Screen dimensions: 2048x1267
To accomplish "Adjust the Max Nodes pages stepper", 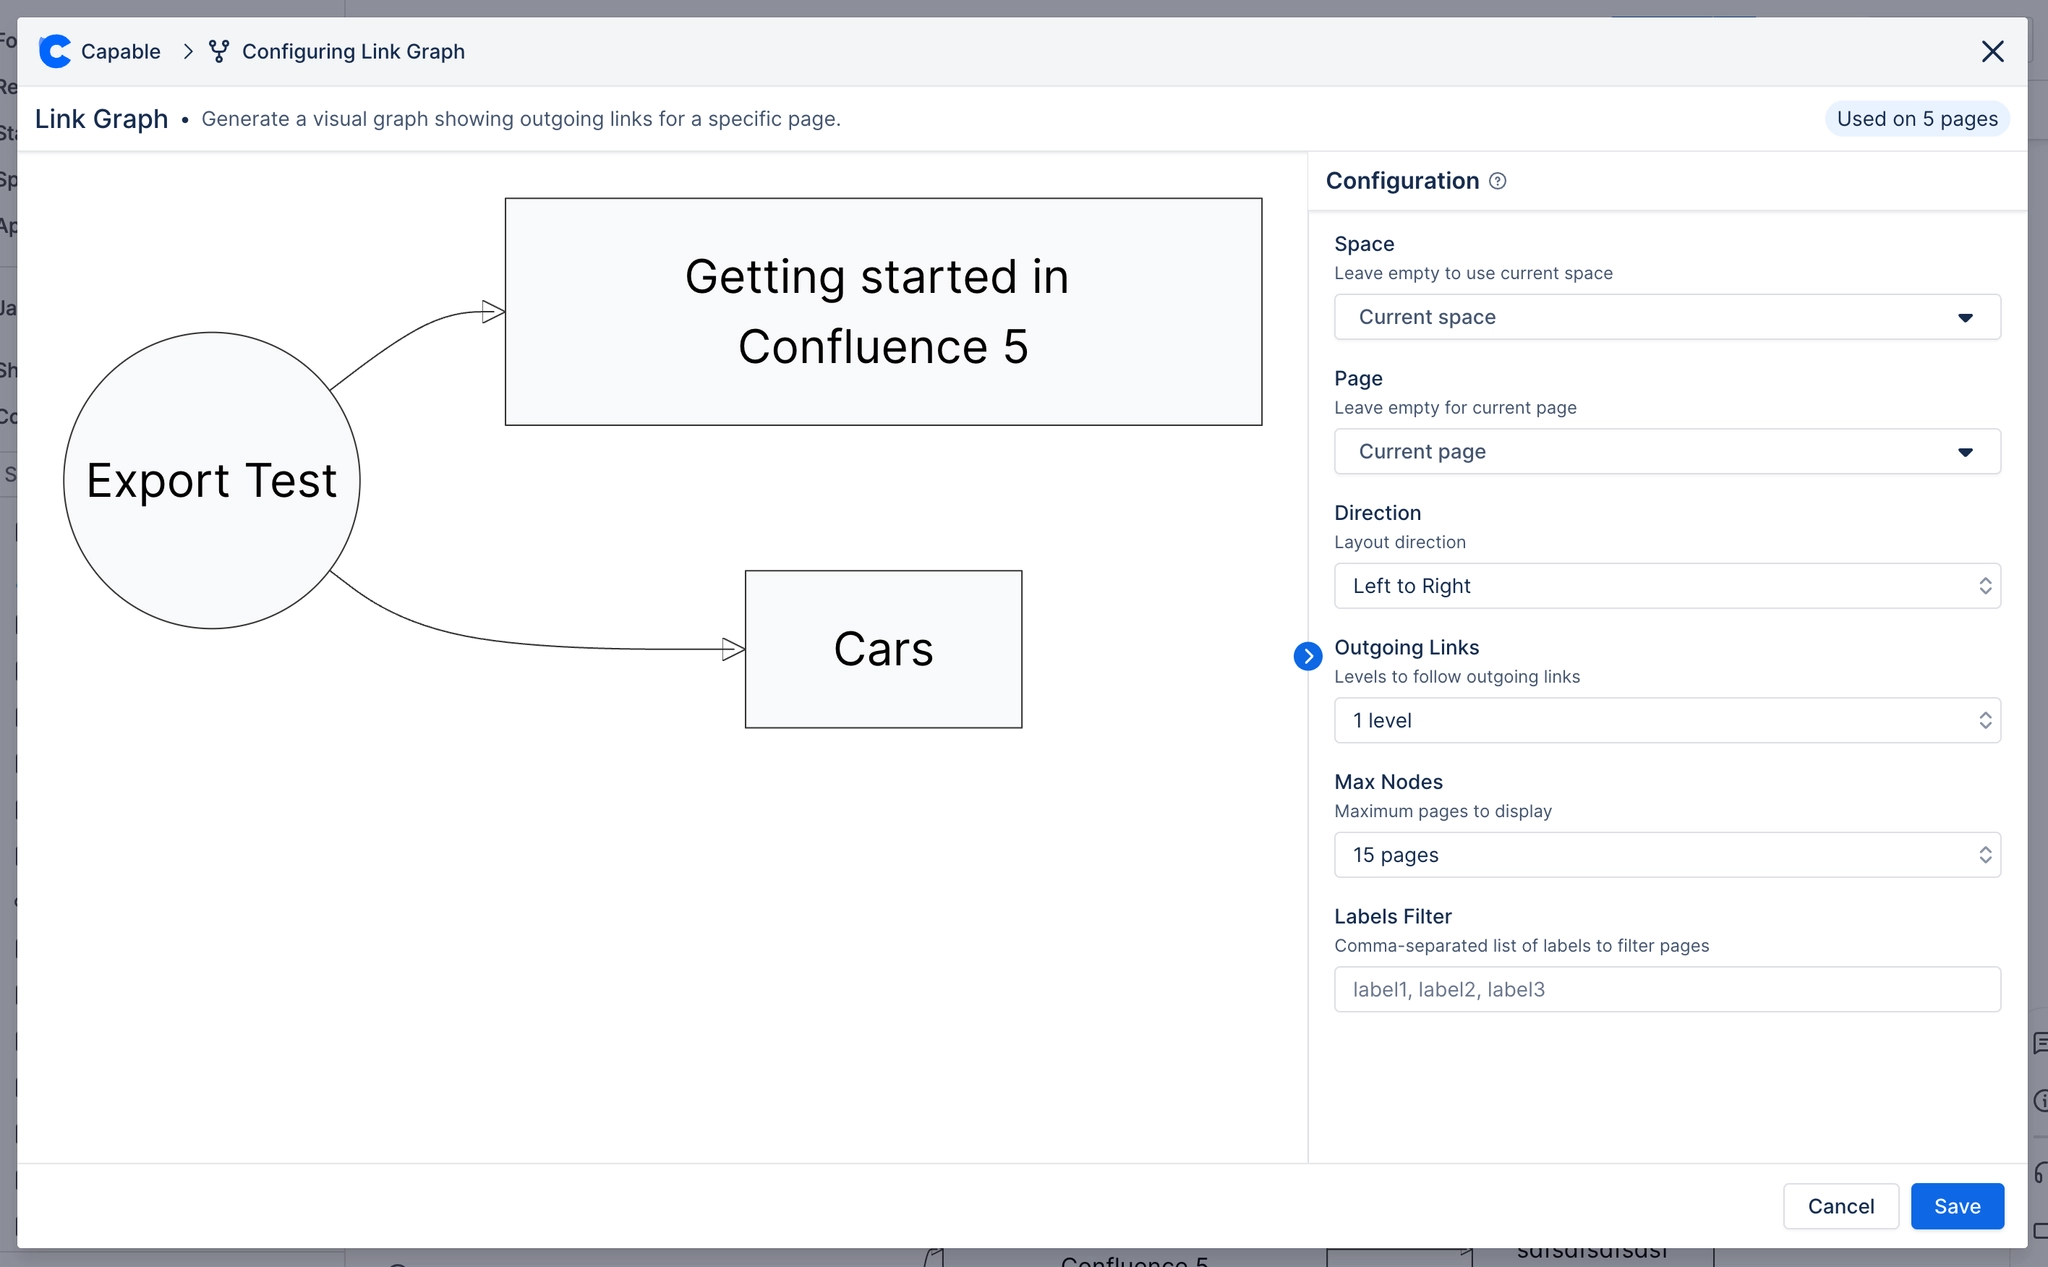I will click(x=1985, y=854).
